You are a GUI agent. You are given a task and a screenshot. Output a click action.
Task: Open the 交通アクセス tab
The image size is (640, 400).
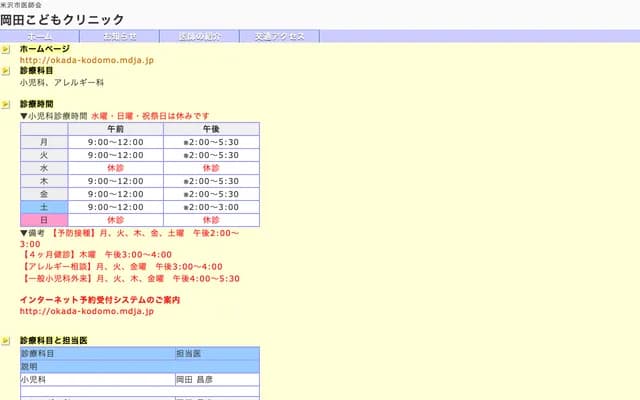pos(280,36)
